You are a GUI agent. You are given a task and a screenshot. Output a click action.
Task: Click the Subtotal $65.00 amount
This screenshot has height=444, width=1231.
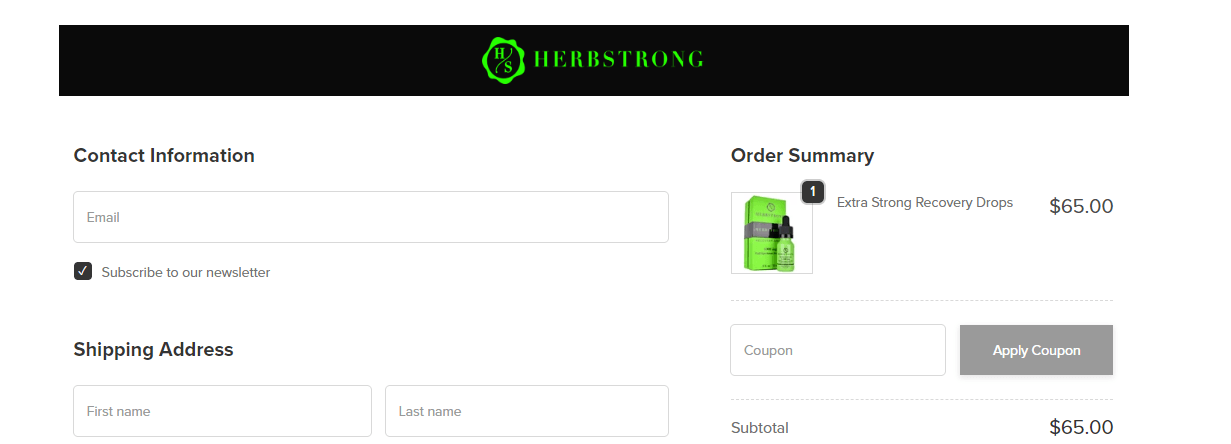[1081, 428]
